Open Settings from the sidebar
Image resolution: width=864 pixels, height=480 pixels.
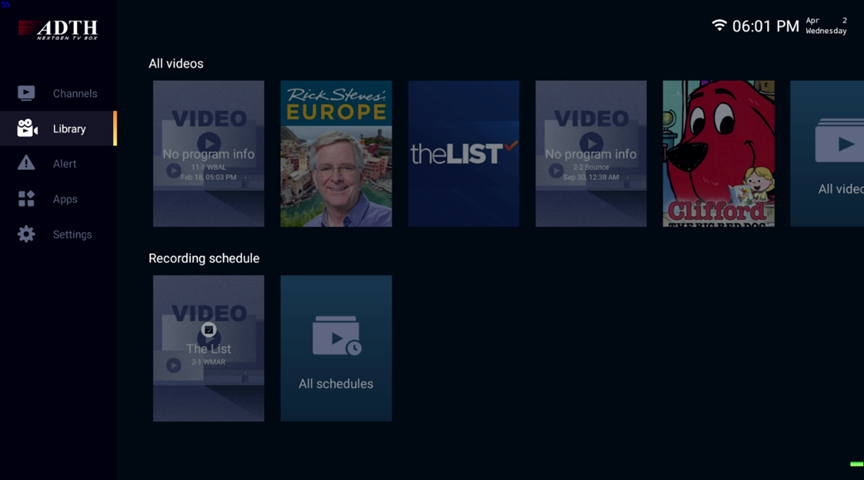pos(58,234)
